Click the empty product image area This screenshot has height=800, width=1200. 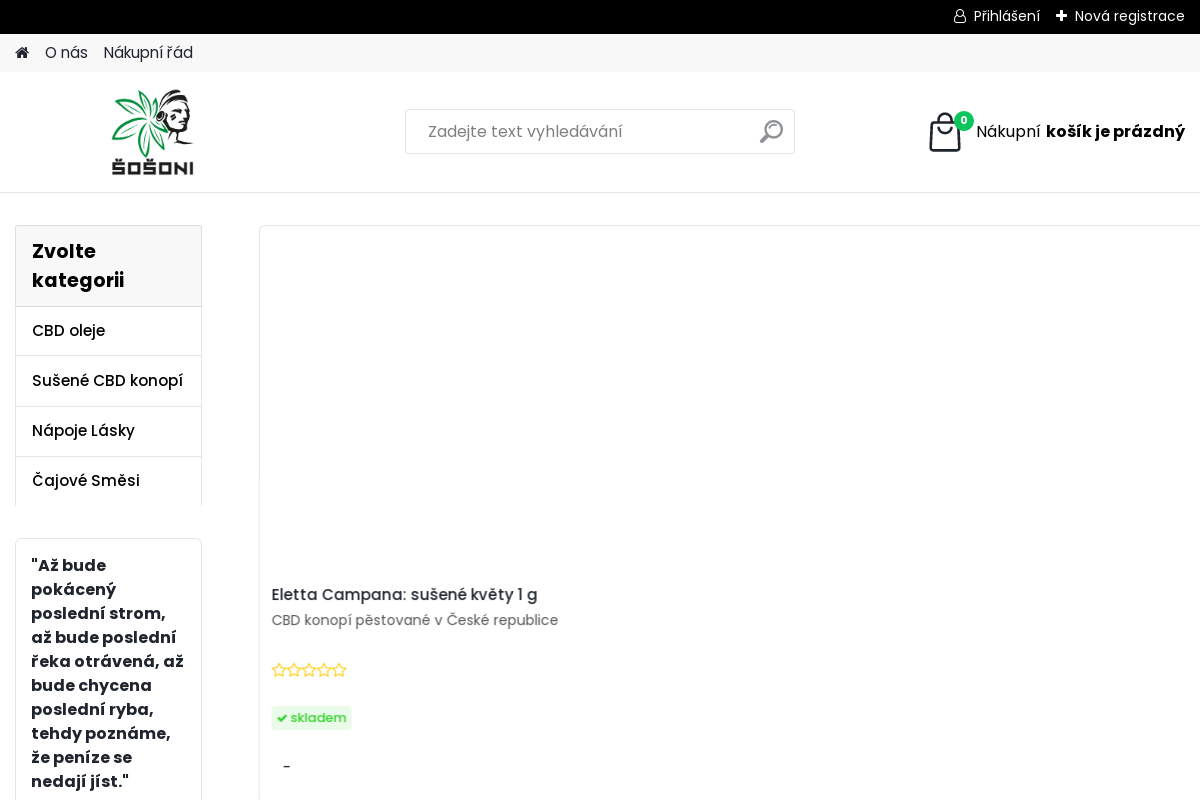click(730, 400)
